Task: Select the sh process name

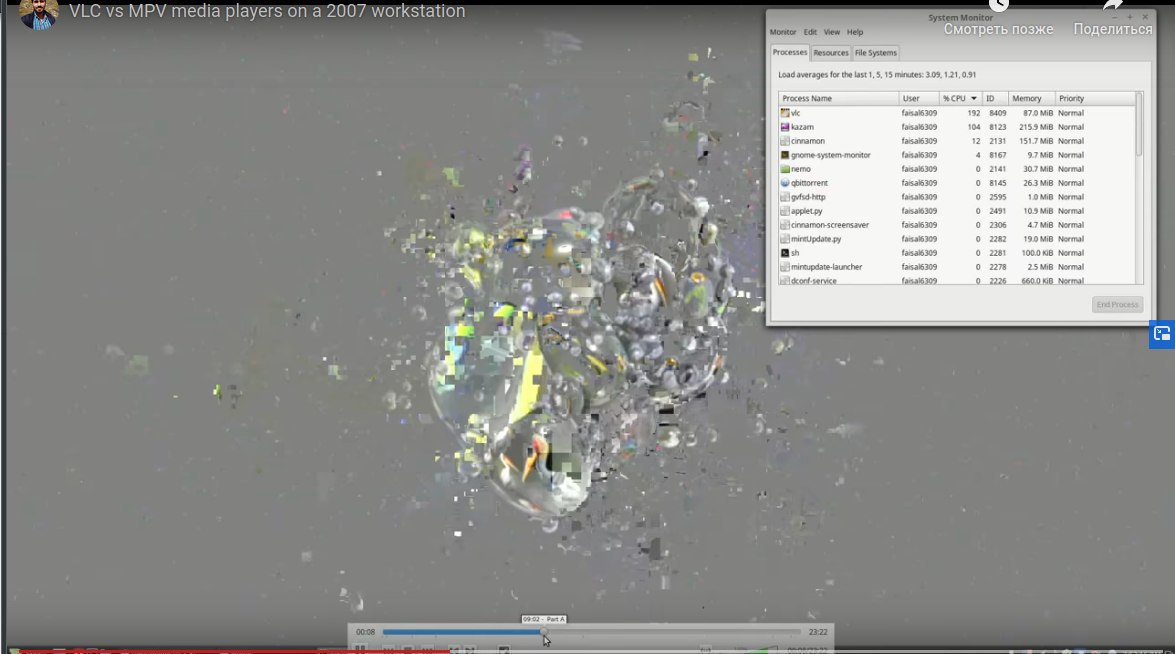Action: (794, 253)
